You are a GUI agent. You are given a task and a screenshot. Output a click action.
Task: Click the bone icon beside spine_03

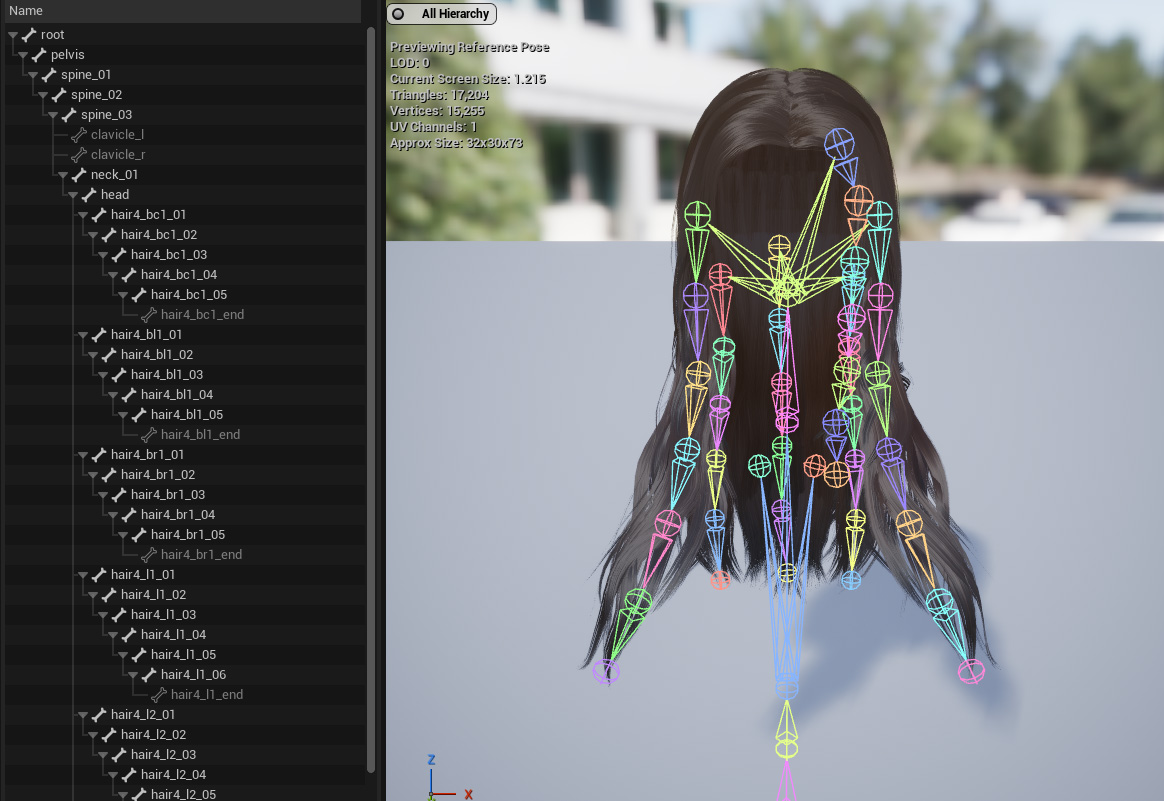click(x=69, y=114)
